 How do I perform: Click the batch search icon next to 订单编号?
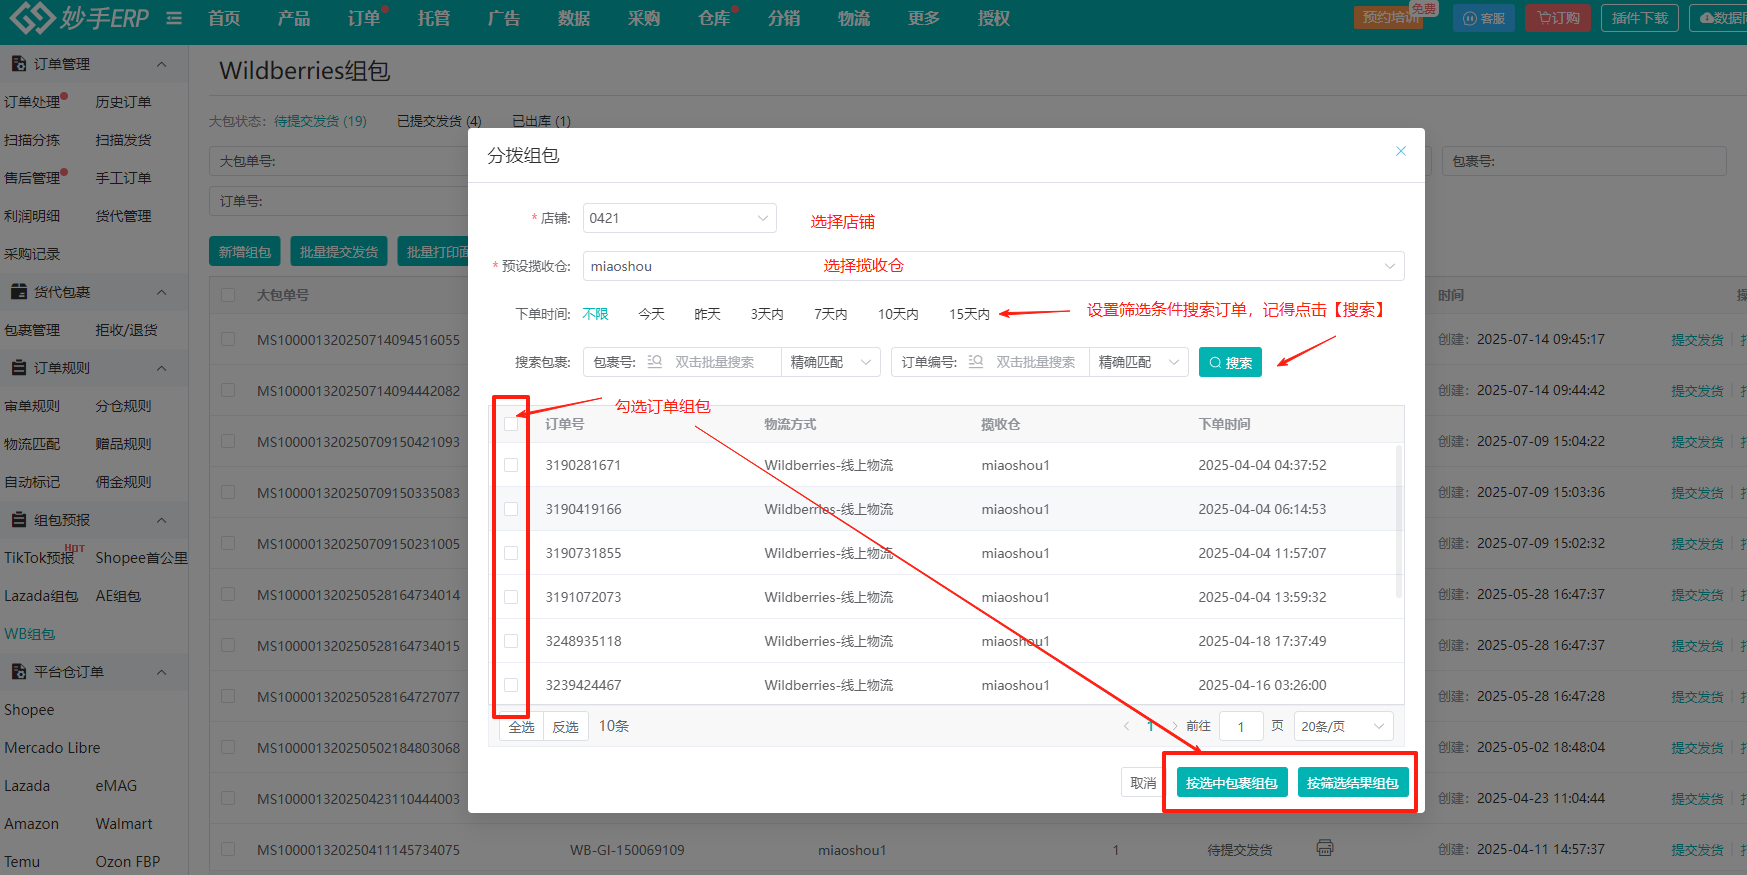click(976, 362)
